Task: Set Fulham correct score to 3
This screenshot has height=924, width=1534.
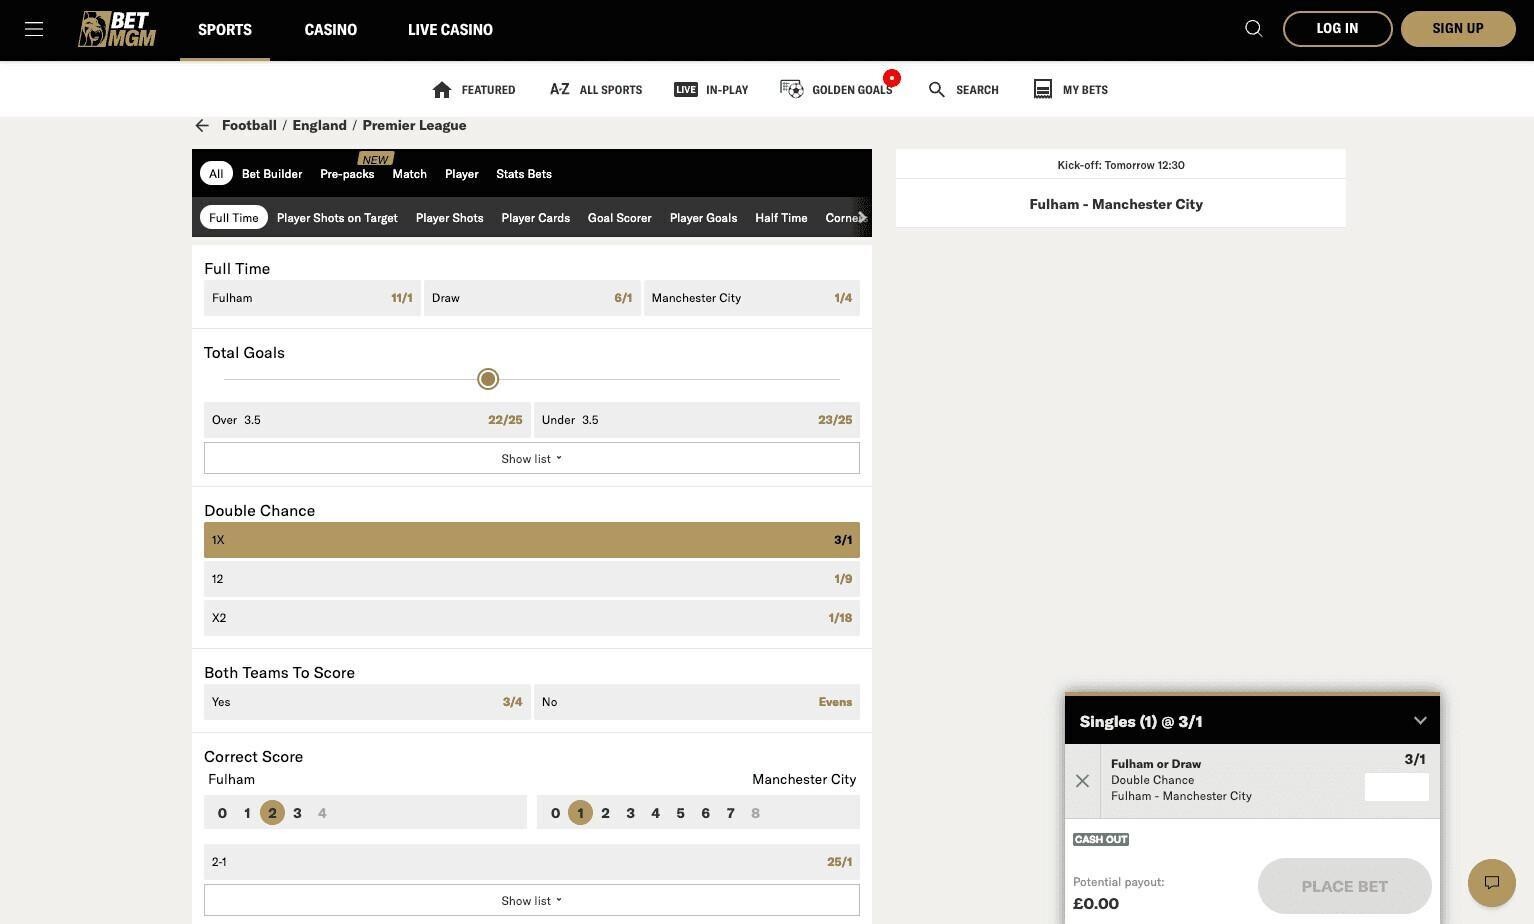Action: (x=297, y=813)
